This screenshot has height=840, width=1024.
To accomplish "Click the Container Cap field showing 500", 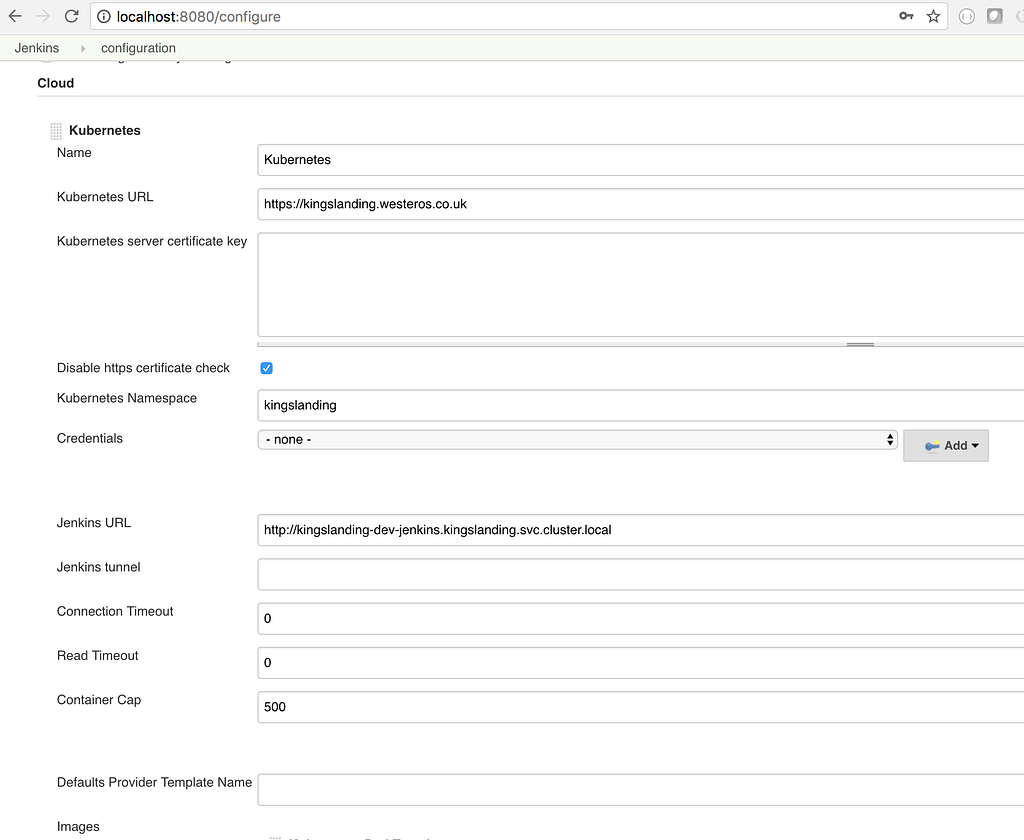I will [641, 707].
